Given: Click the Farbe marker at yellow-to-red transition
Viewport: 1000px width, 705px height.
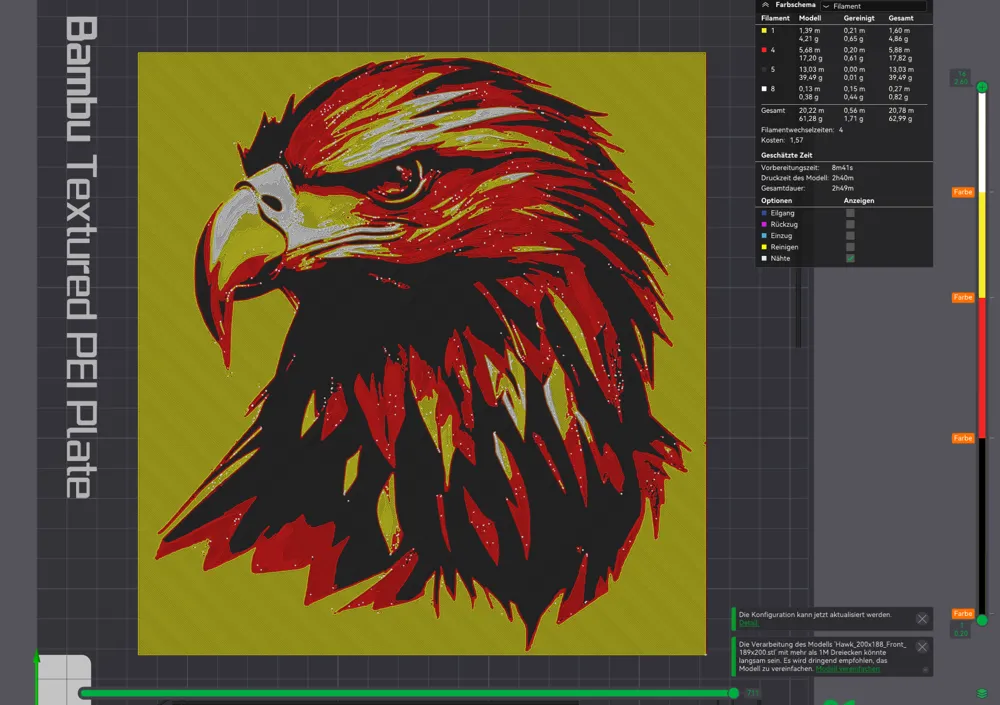Looking at the screenshot, I should [963, 297].
